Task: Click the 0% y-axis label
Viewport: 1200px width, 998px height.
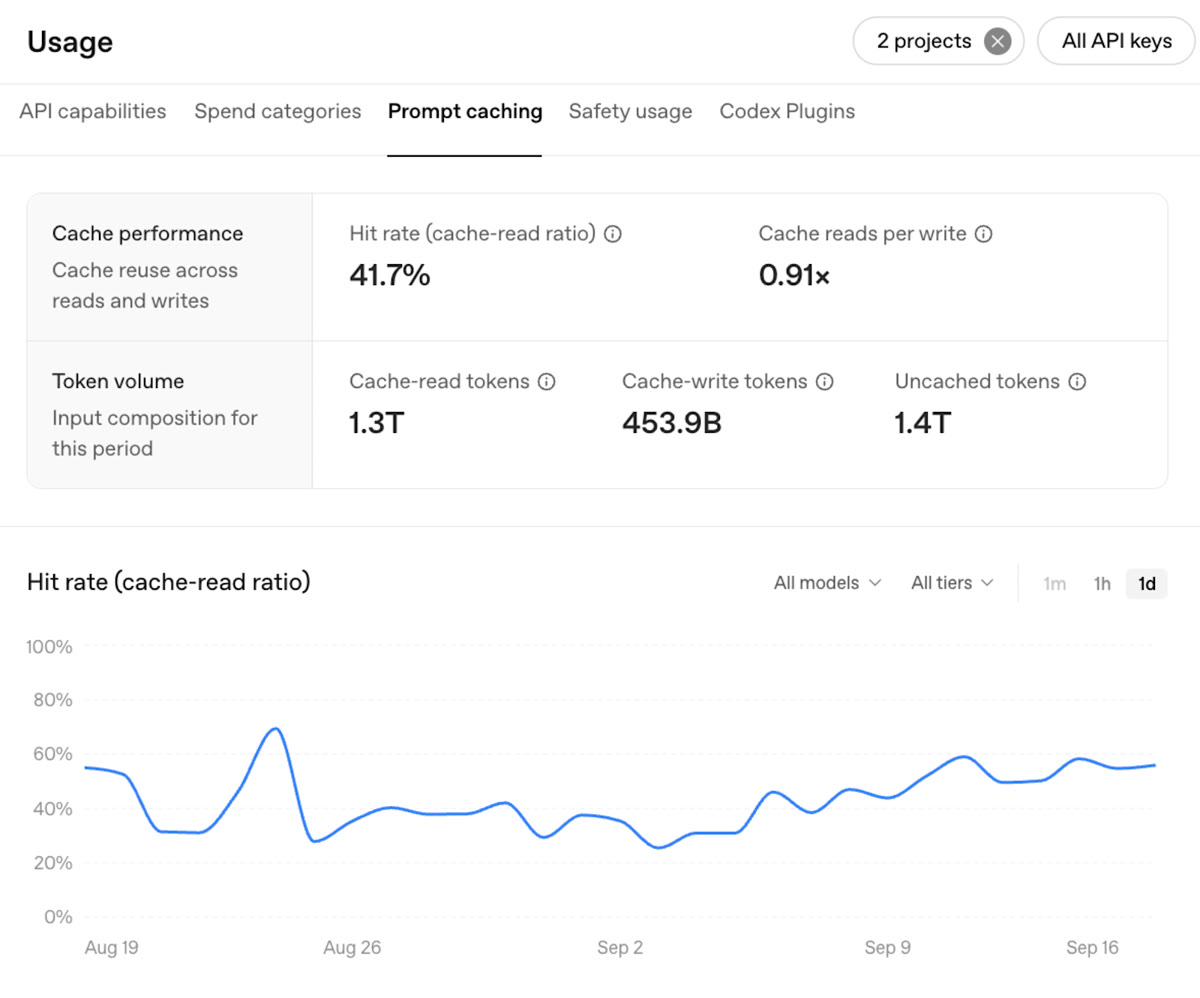Action: [x=59, y=917]
